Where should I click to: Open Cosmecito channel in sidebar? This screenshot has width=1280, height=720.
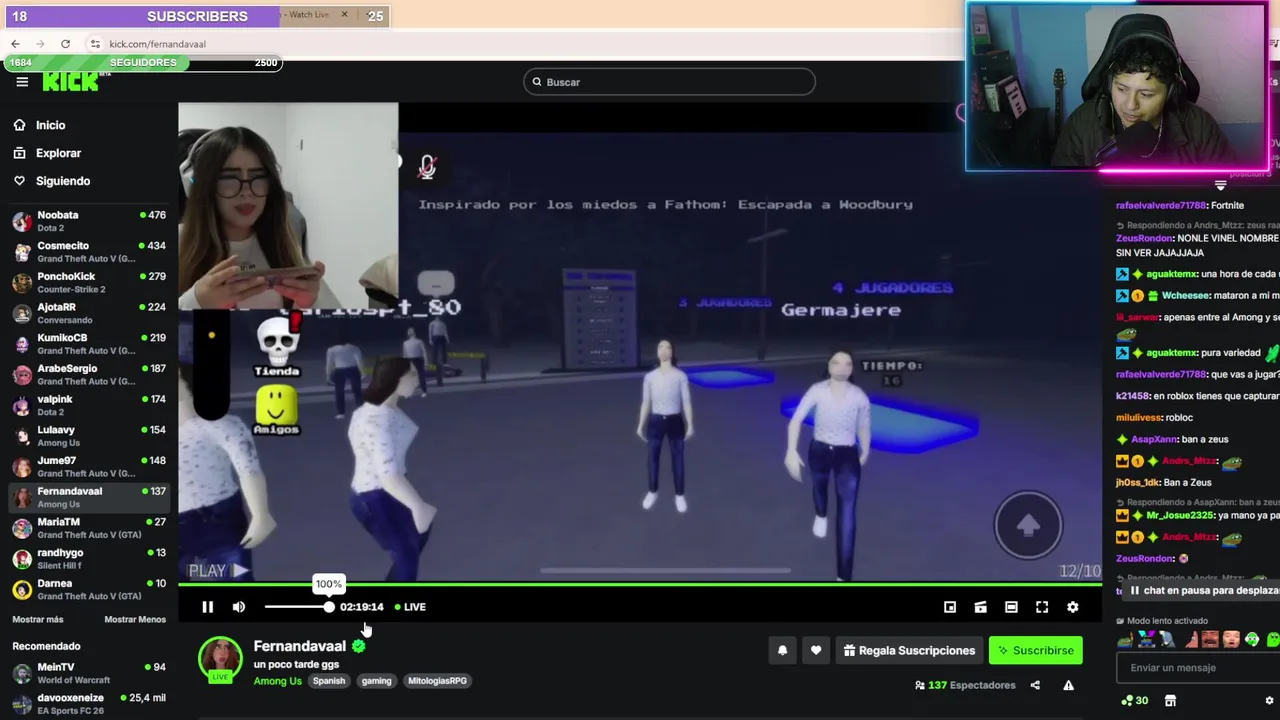click(x=89, y=252)
